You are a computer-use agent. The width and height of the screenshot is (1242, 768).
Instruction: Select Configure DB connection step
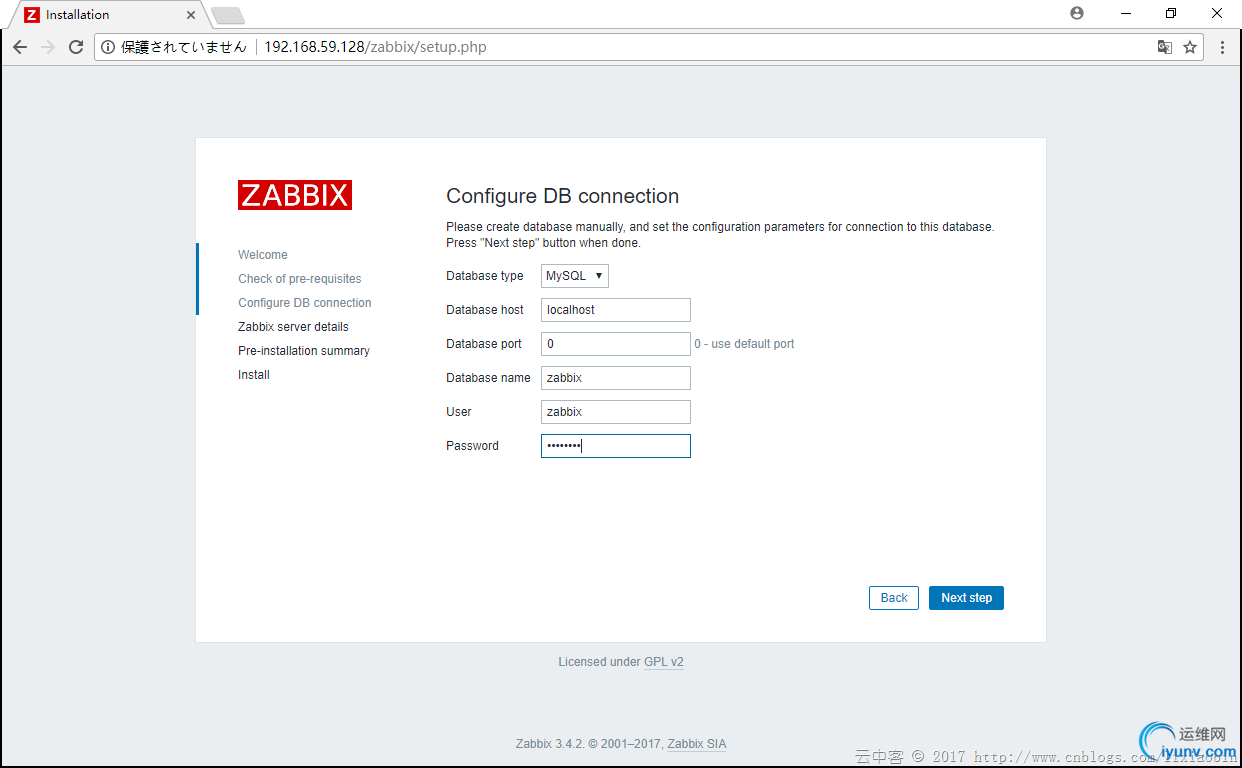pyautogui.click(x=305, y=303)
